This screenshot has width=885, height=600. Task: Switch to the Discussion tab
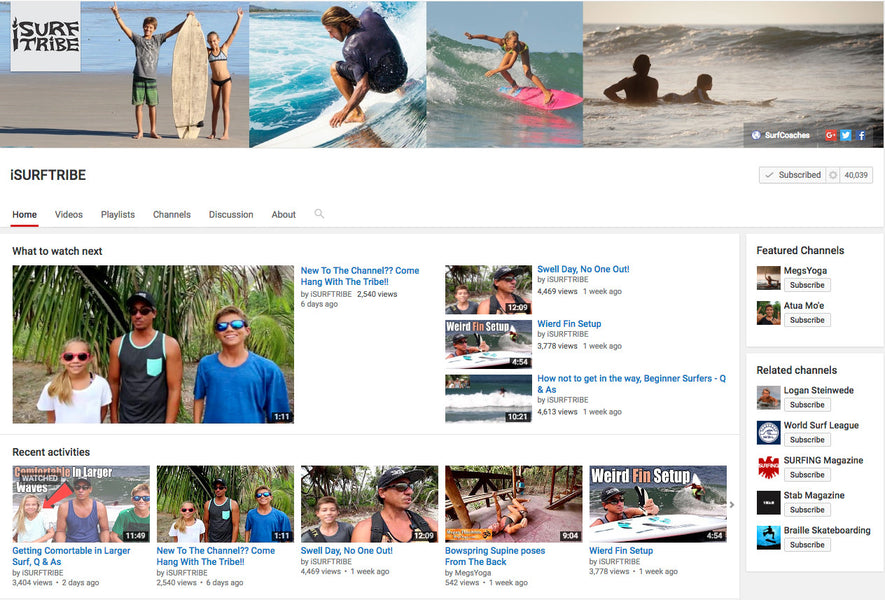[x=231, y=214]
